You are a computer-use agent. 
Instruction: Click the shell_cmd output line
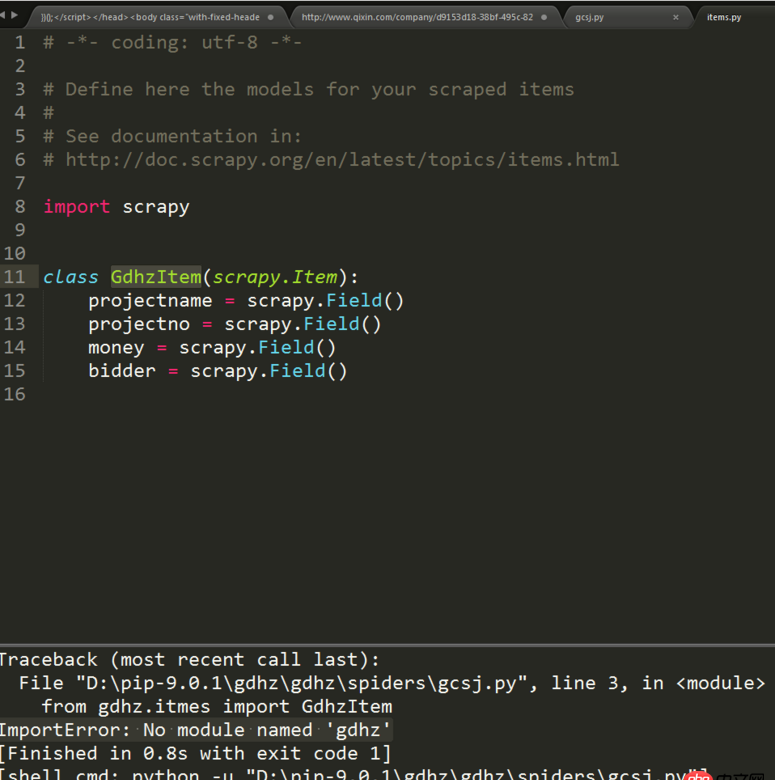pos(353,774)
